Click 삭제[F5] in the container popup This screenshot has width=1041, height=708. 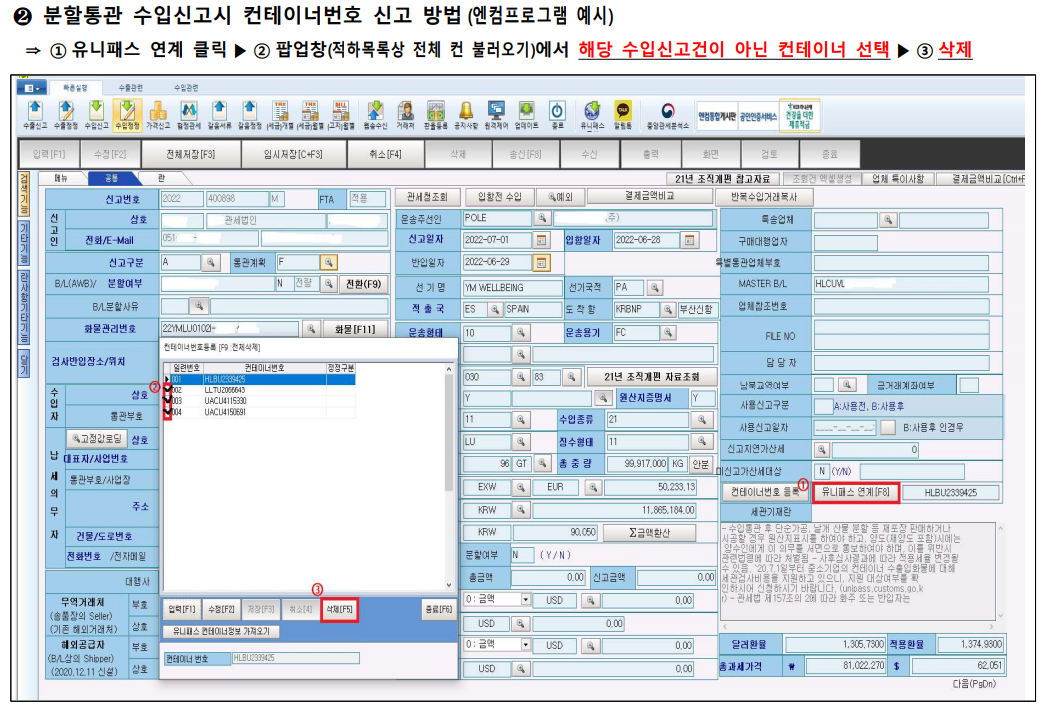click(x=339, y=609)
